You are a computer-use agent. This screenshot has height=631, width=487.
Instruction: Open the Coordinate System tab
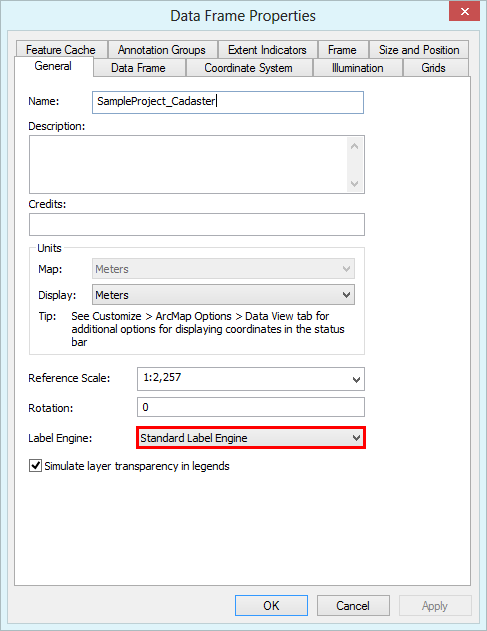click(249, 68)
